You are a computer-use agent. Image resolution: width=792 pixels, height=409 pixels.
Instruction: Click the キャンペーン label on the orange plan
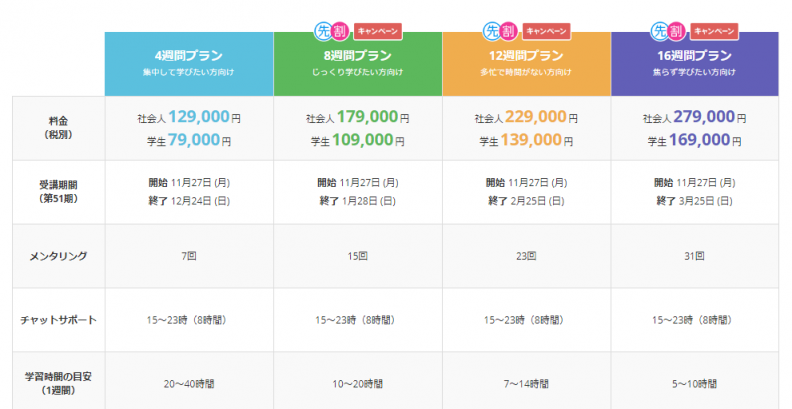coord(547,31)
